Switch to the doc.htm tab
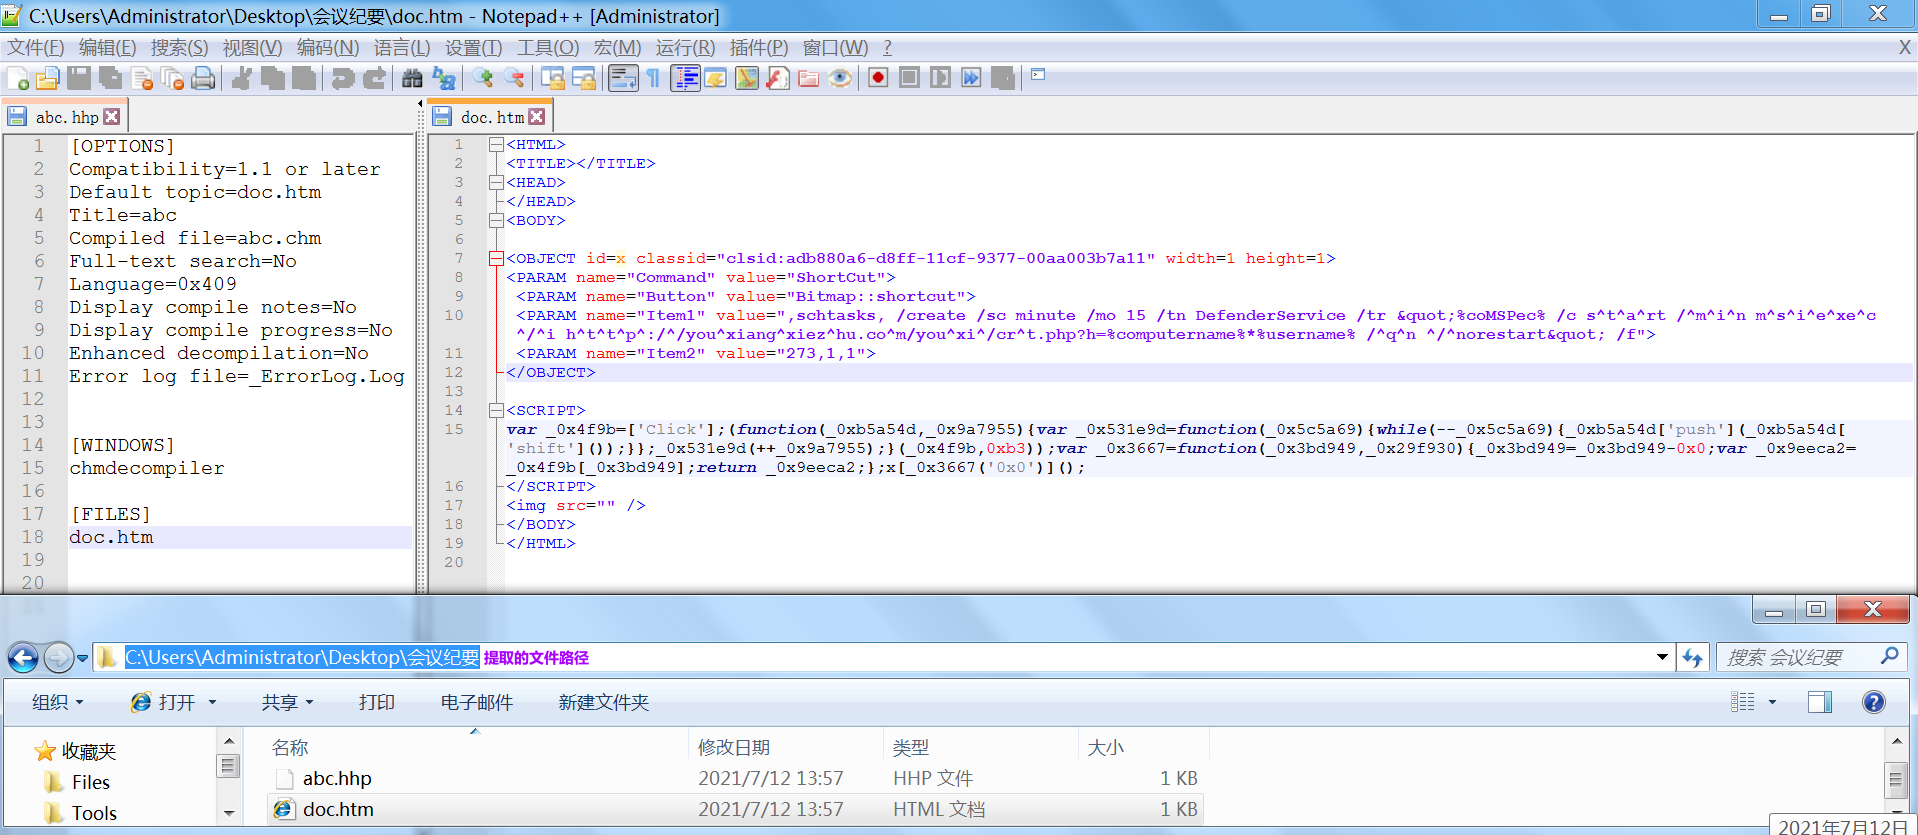The height and width of the screenshot is (835, 1918). point(492,117)
